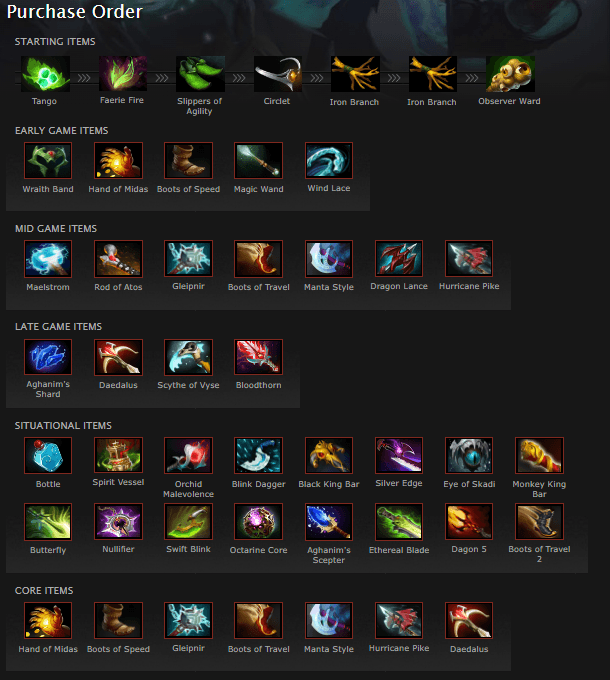The image size is (610, 680).
Task: Click the Tango starting item icon
Action: (x=46, y=74)
